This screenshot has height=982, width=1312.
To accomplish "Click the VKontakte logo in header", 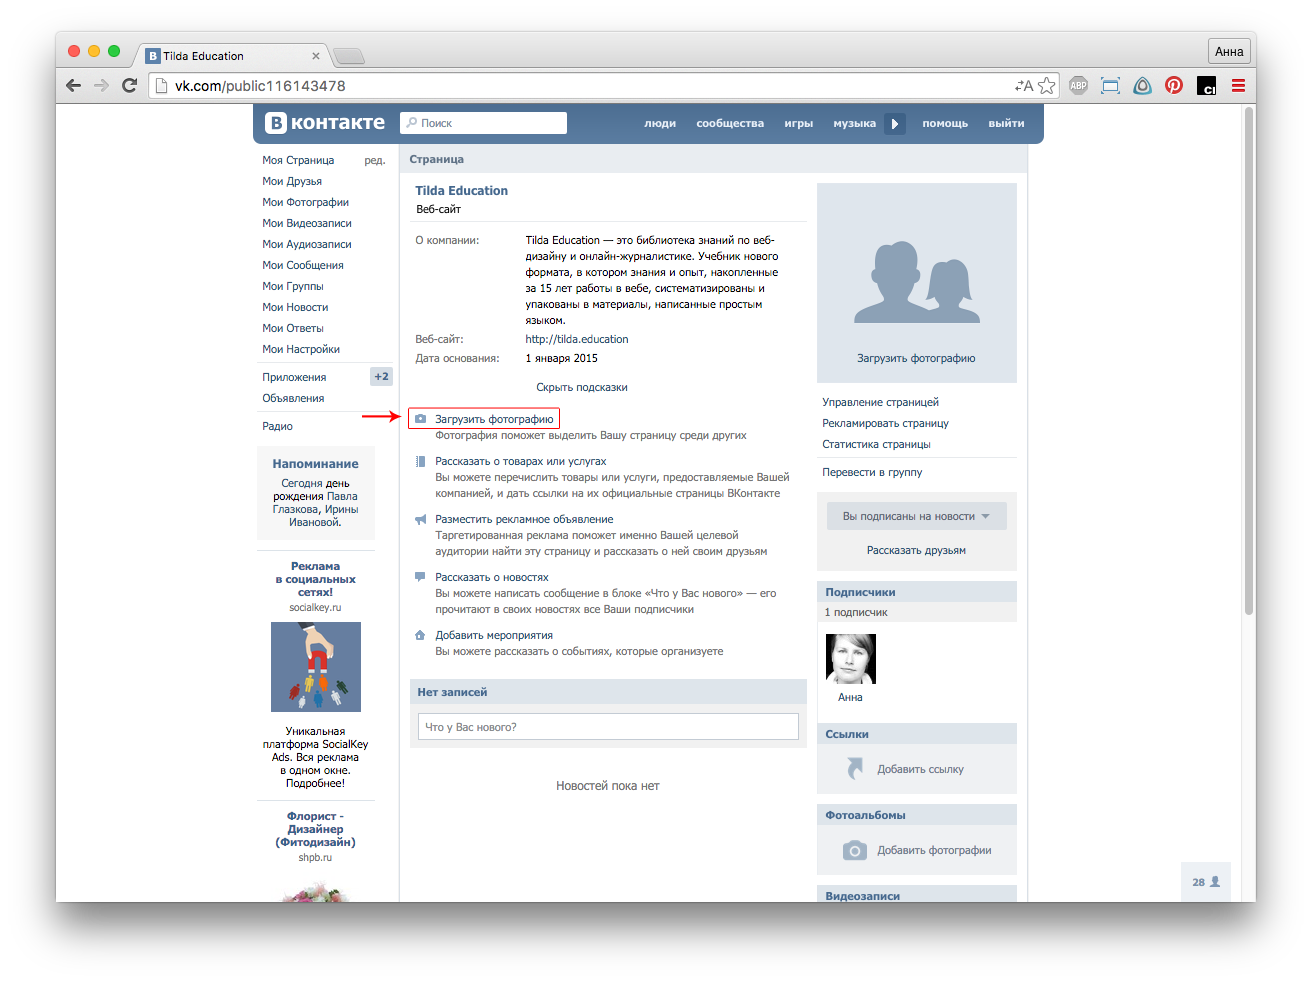I will [x=325, y=123].
